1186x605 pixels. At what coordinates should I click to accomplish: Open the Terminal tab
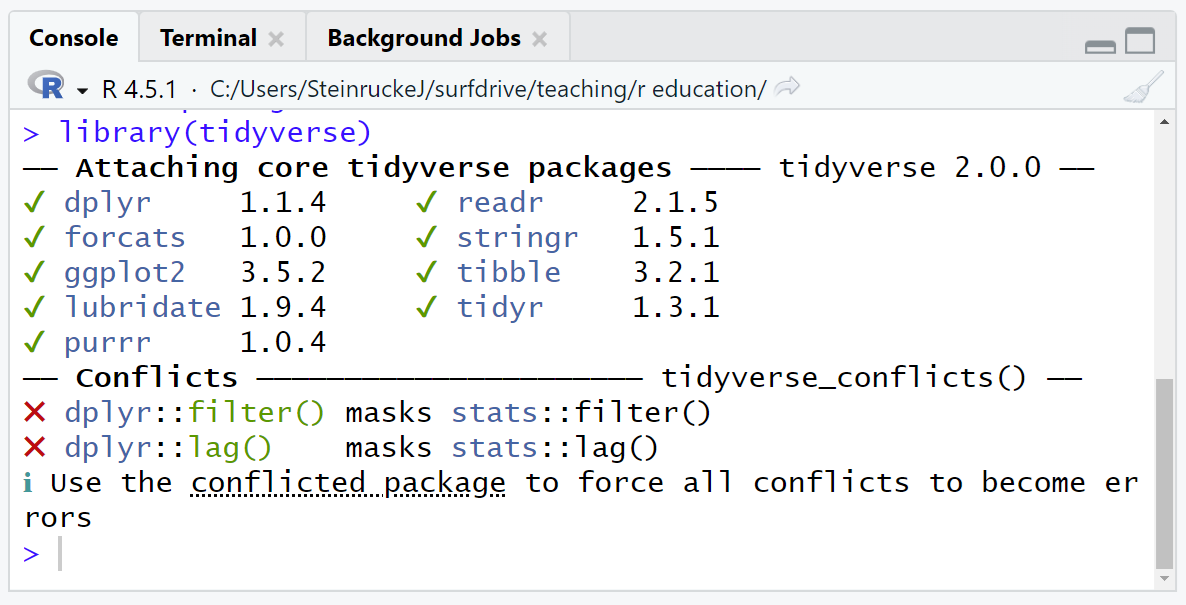(x=208, y=38)
